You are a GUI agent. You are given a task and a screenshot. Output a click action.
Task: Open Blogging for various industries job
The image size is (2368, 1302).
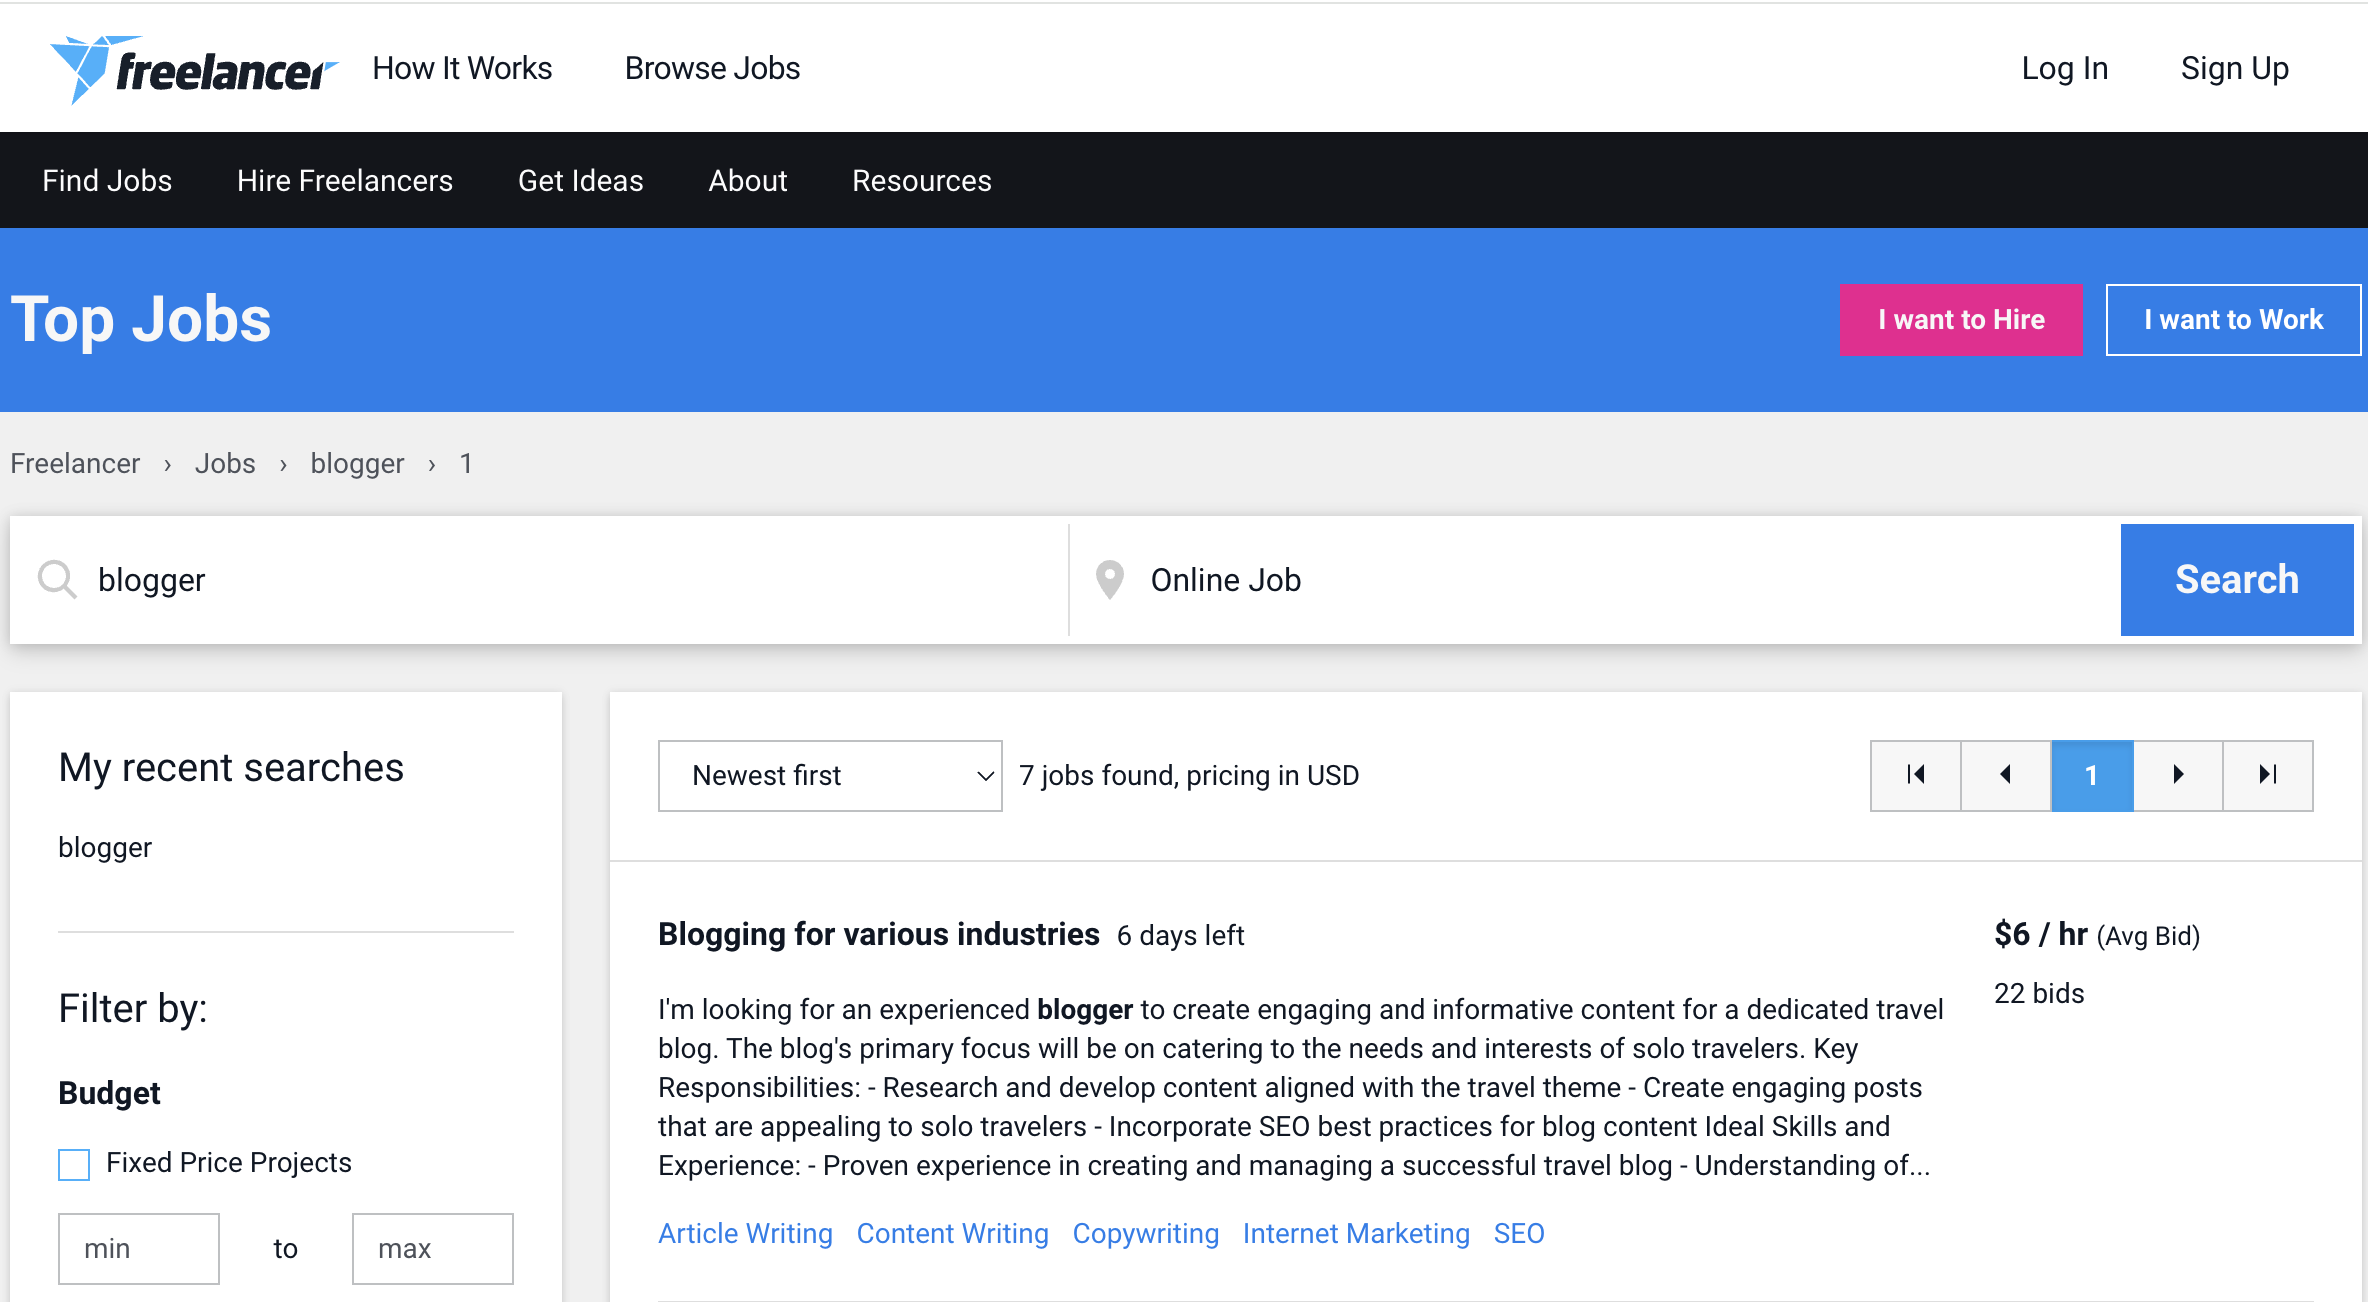(x=878, y=934)
